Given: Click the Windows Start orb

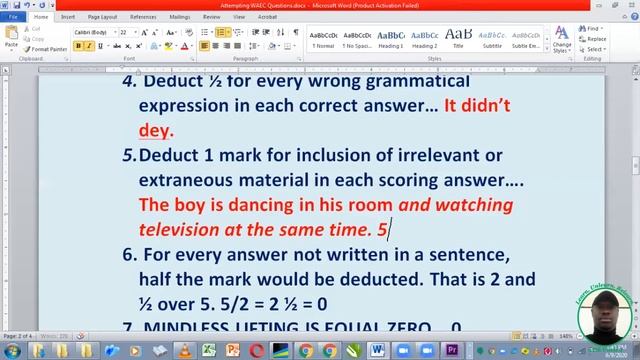Looking at the screenshot, I should coord(12,351).
